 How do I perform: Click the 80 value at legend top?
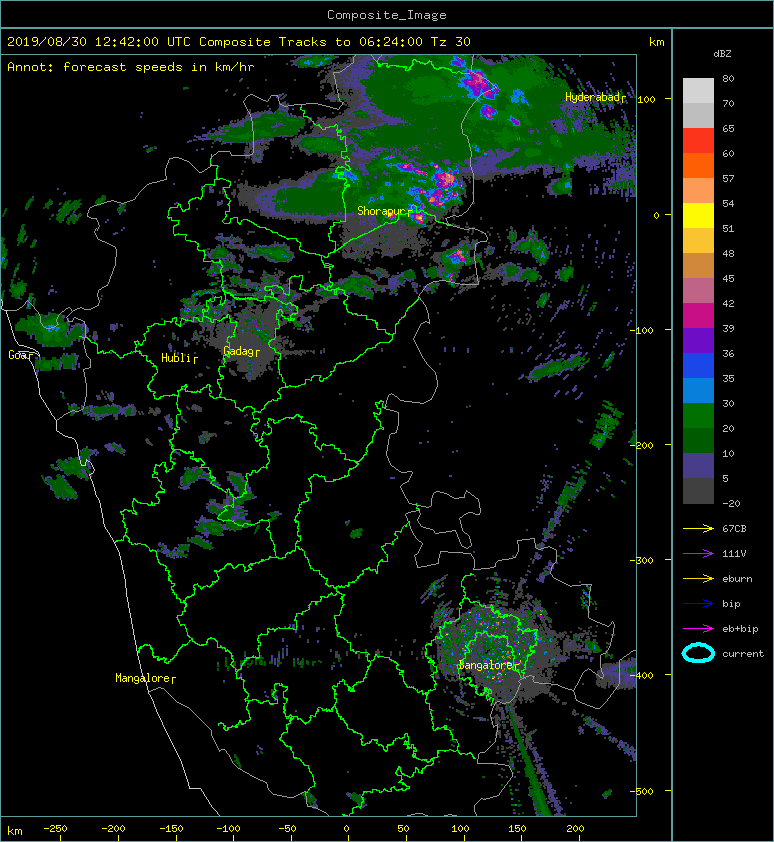coord(728,78)
